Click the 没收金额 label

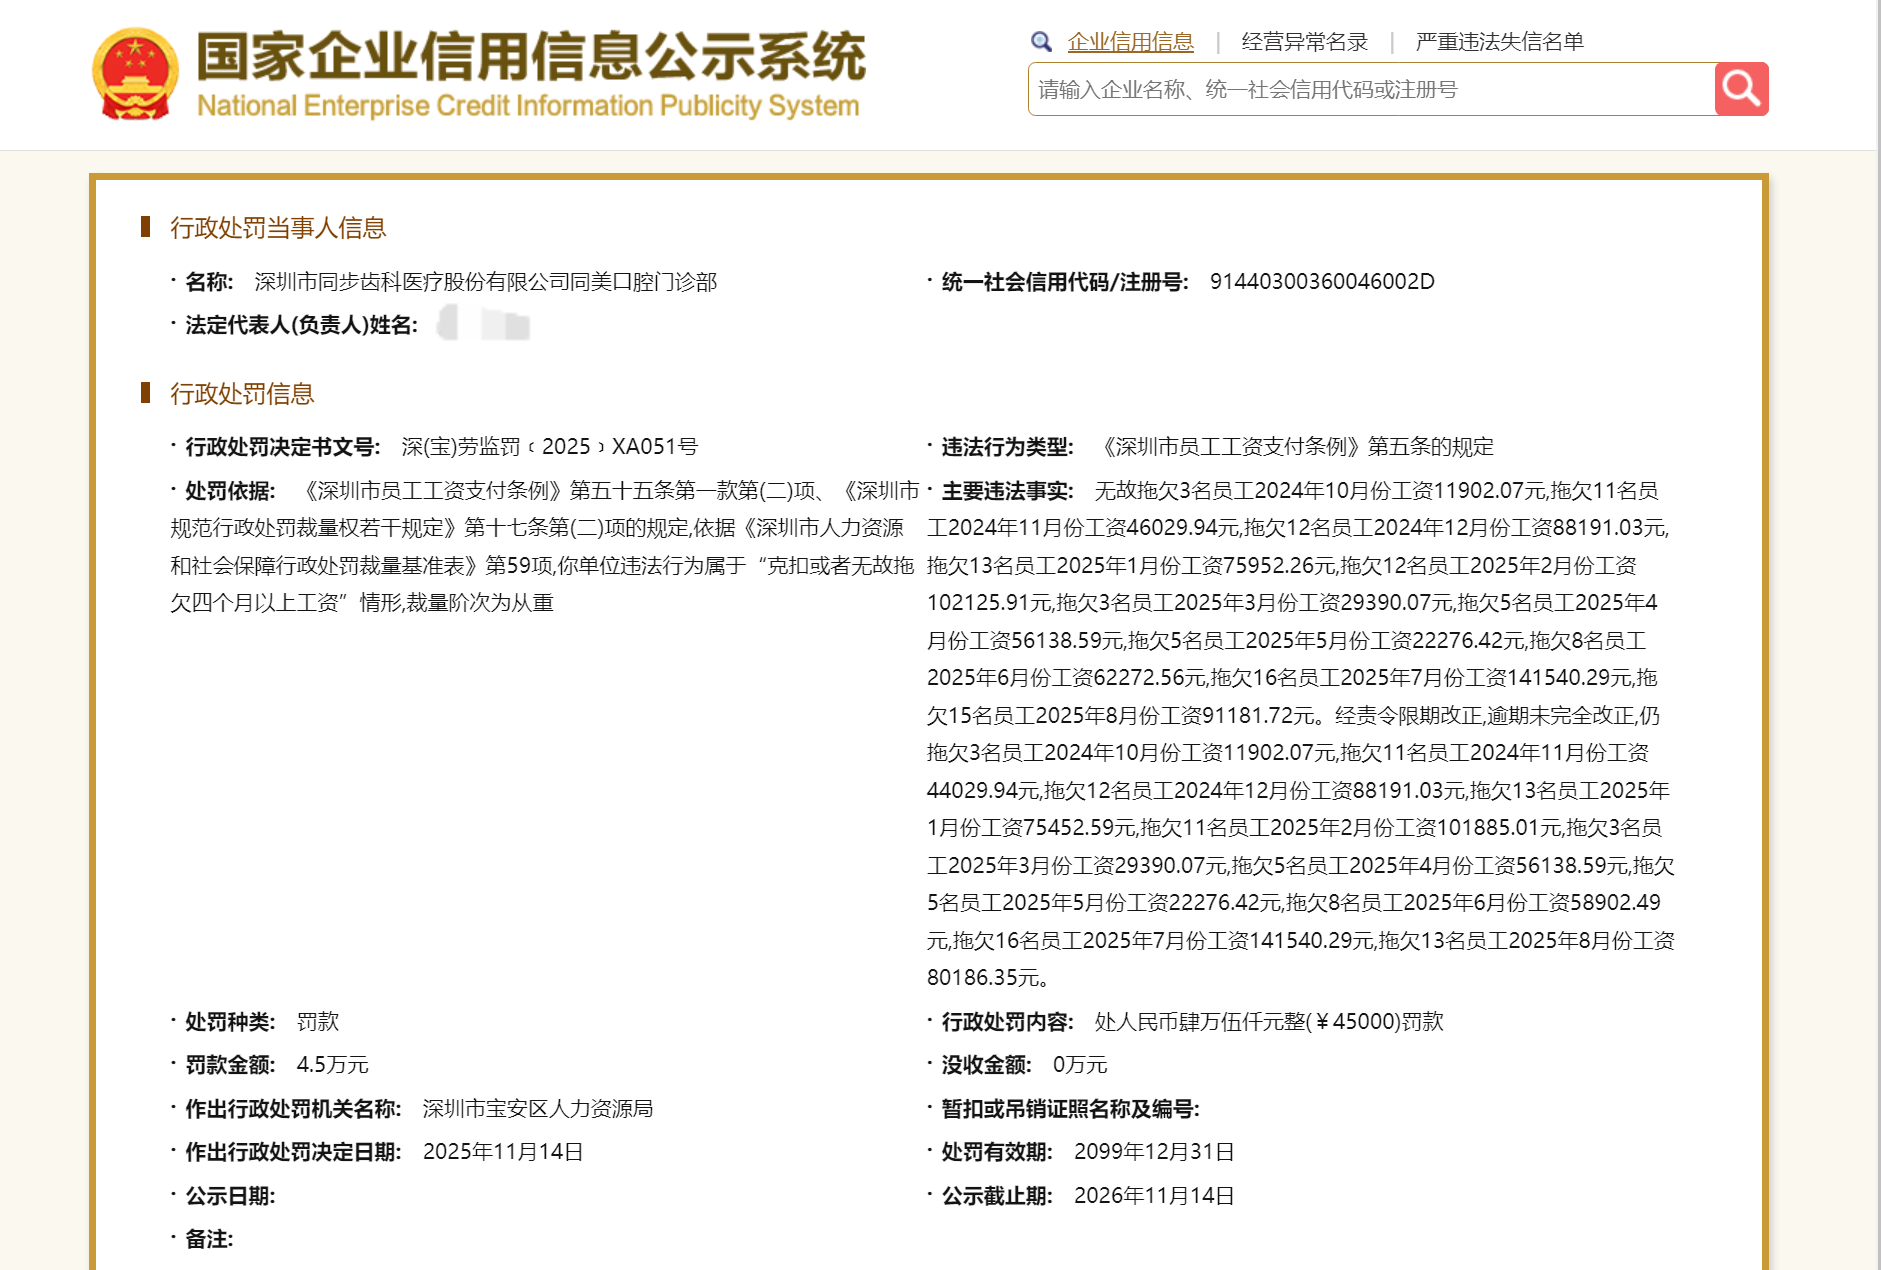tap(986, 1065)
